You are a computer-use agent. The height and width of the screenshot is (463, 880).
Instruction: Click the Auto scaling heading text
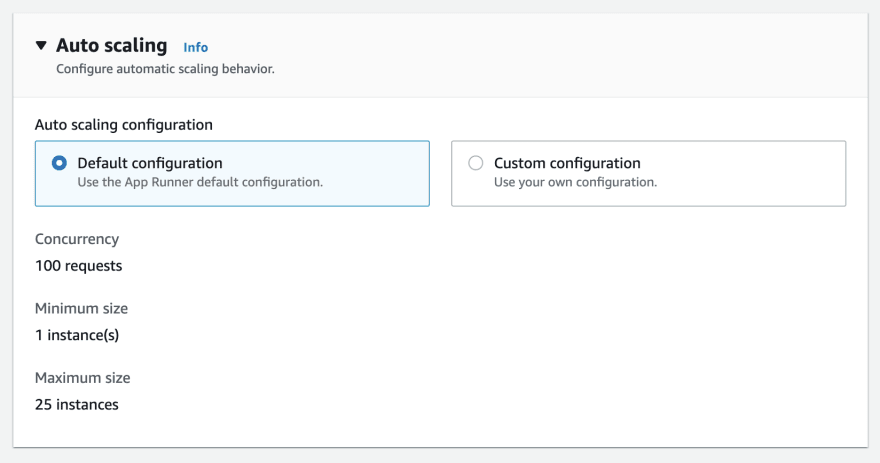112,45
